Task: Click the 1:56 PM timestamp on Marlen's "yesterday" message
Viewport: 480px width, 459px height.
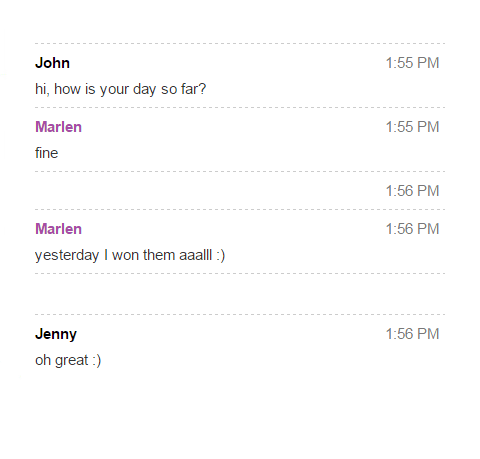Action: tap(412, 229)
